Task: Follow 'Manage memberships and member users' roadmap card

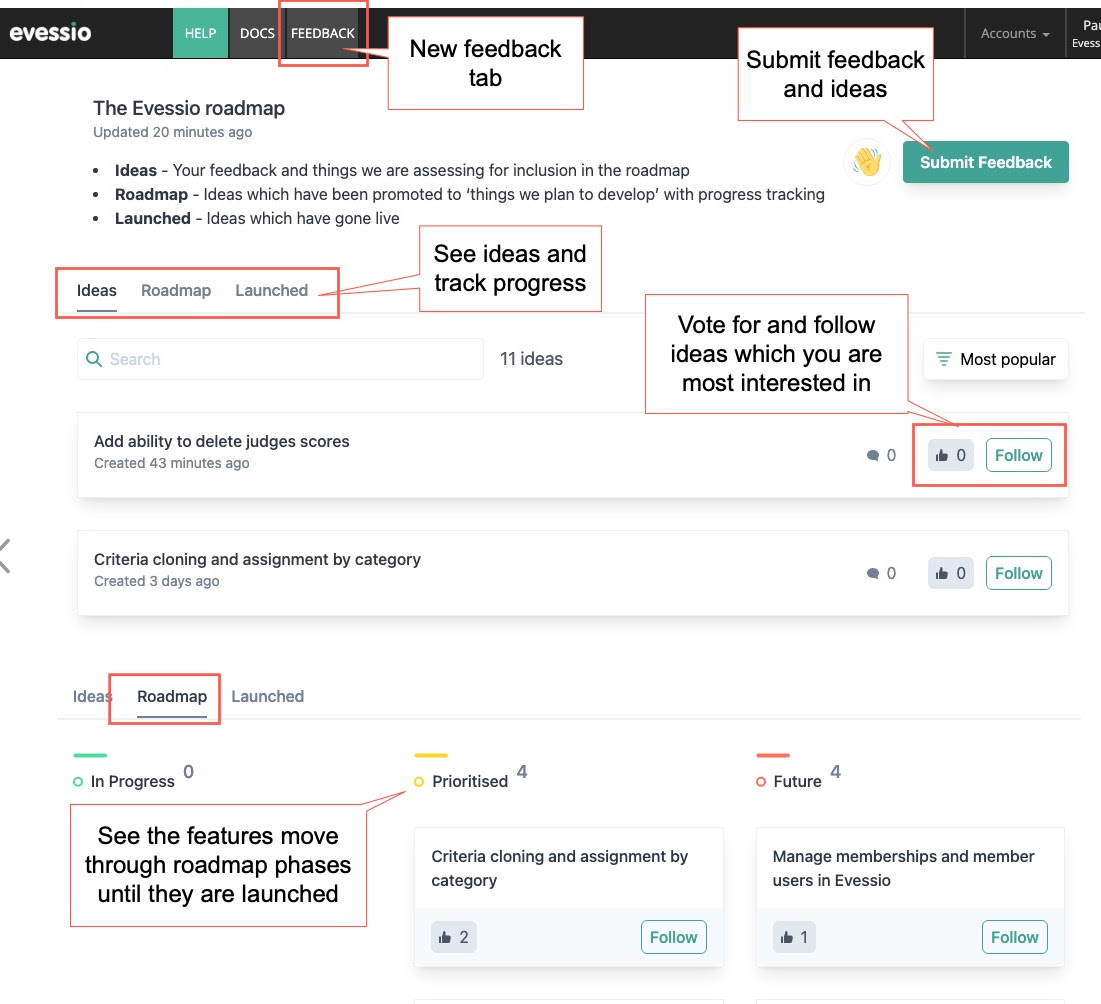Action: coord(1014,938)
